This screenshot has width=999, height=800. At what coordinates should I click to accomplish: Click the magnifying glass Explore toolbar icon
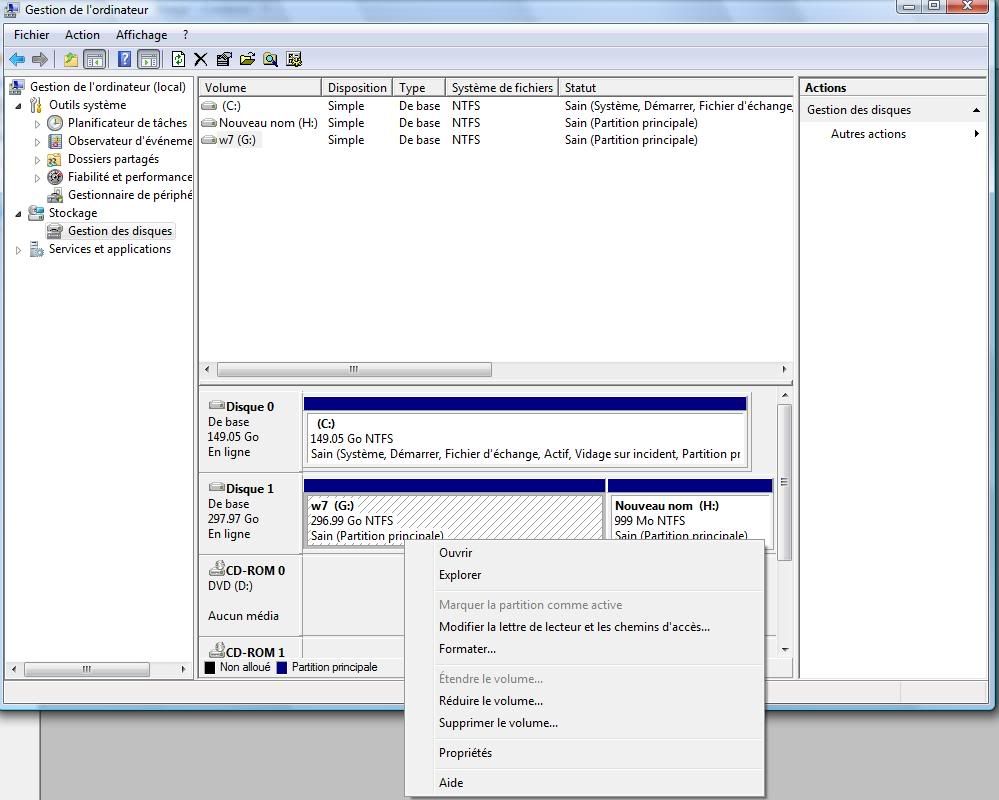270,59
